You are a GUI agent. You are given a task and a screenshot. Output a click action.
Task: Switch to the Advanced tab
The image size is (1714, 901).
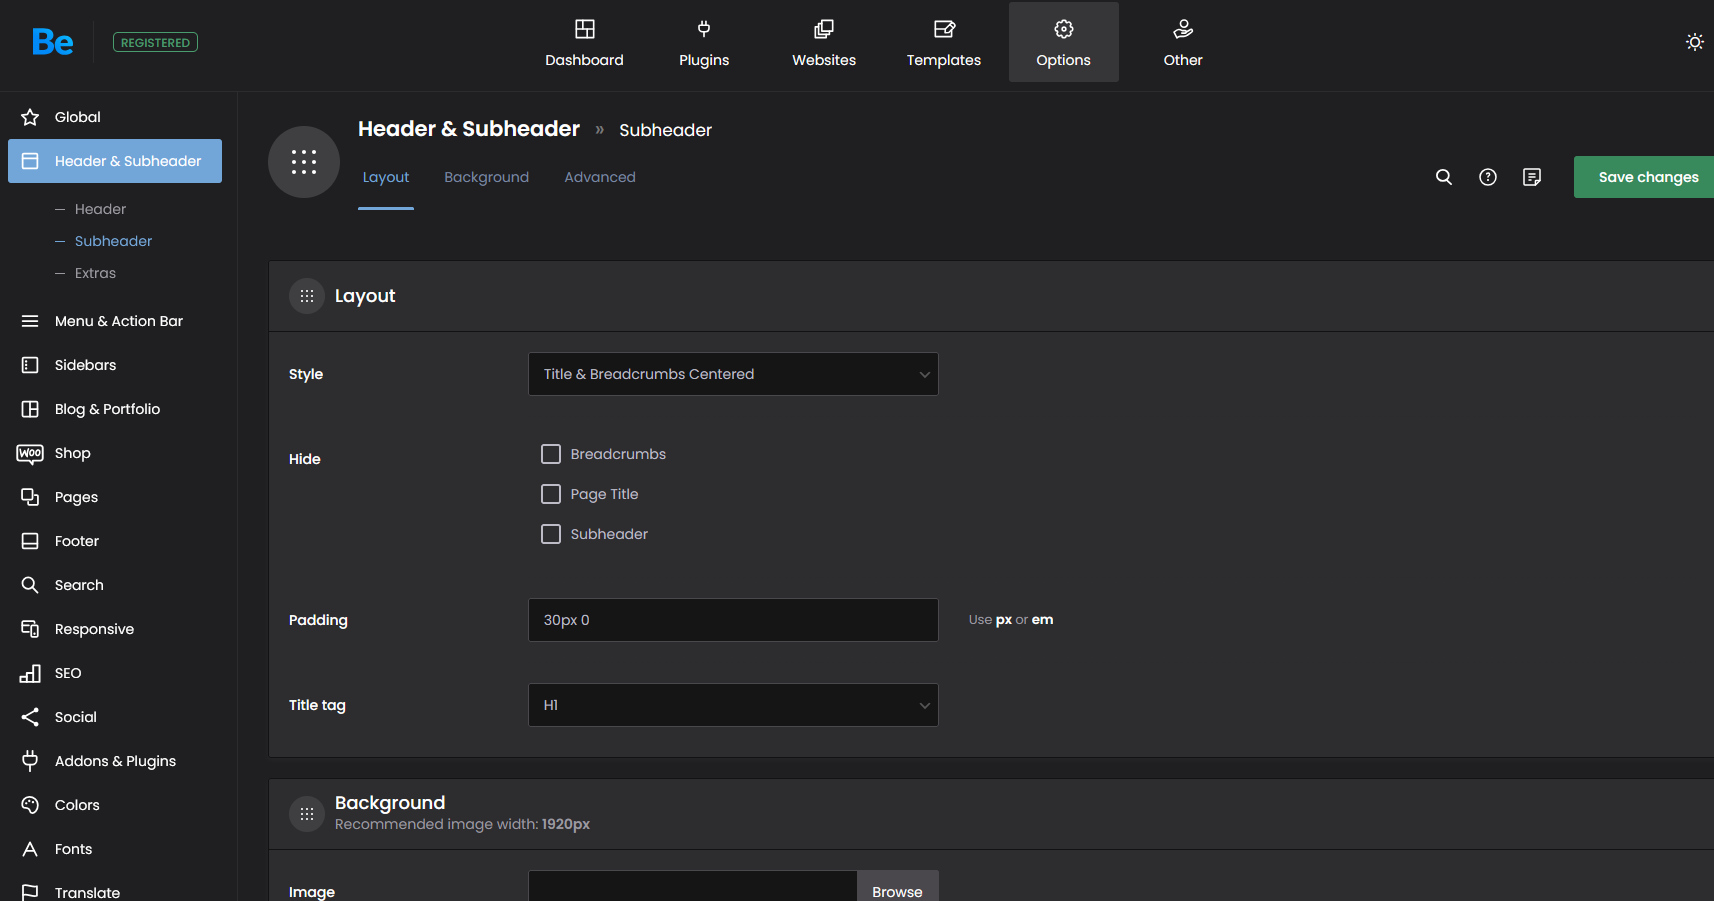pos(600,177)
